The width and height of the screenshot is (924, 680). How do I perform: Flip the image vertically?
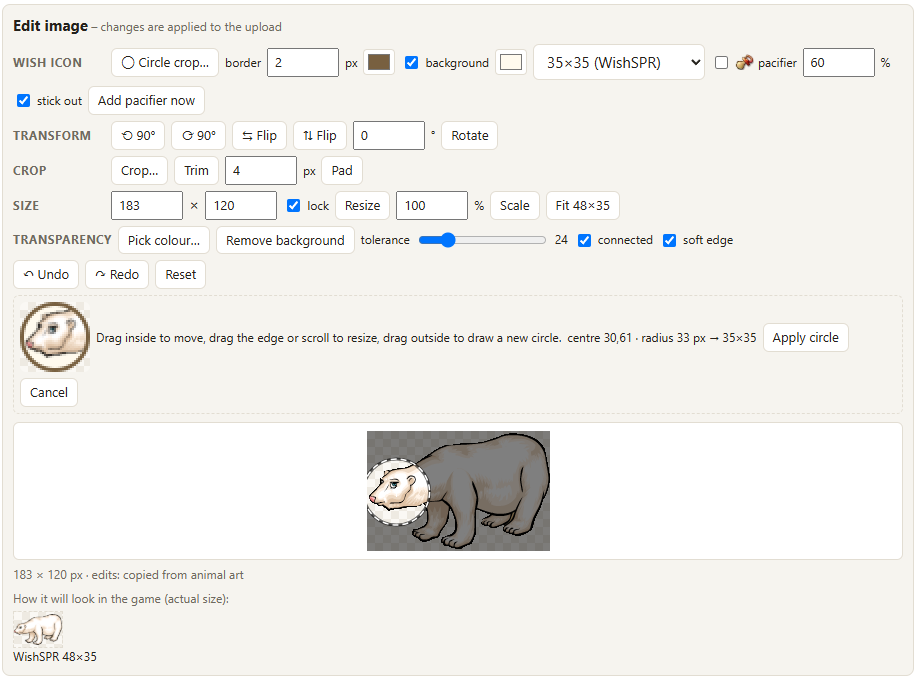319,136
